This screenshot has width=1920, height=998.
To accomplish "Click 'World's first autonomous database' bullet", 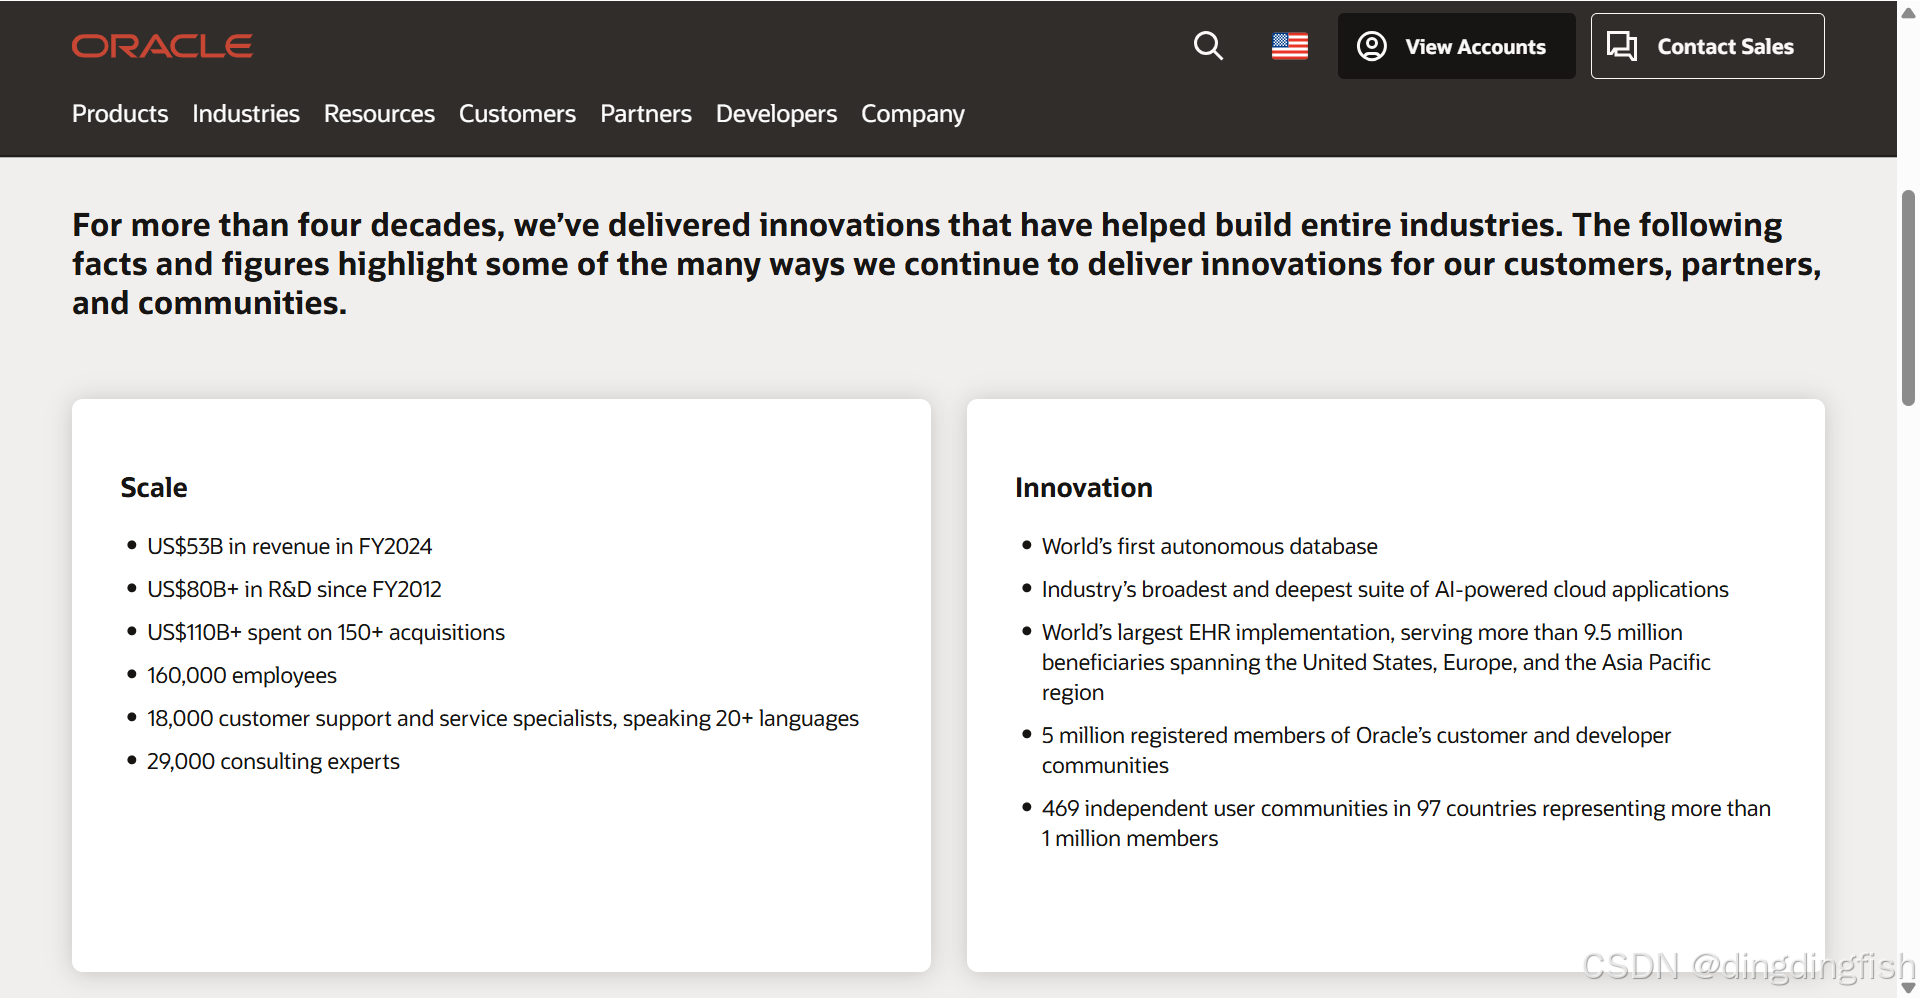I will [1210, 547].
